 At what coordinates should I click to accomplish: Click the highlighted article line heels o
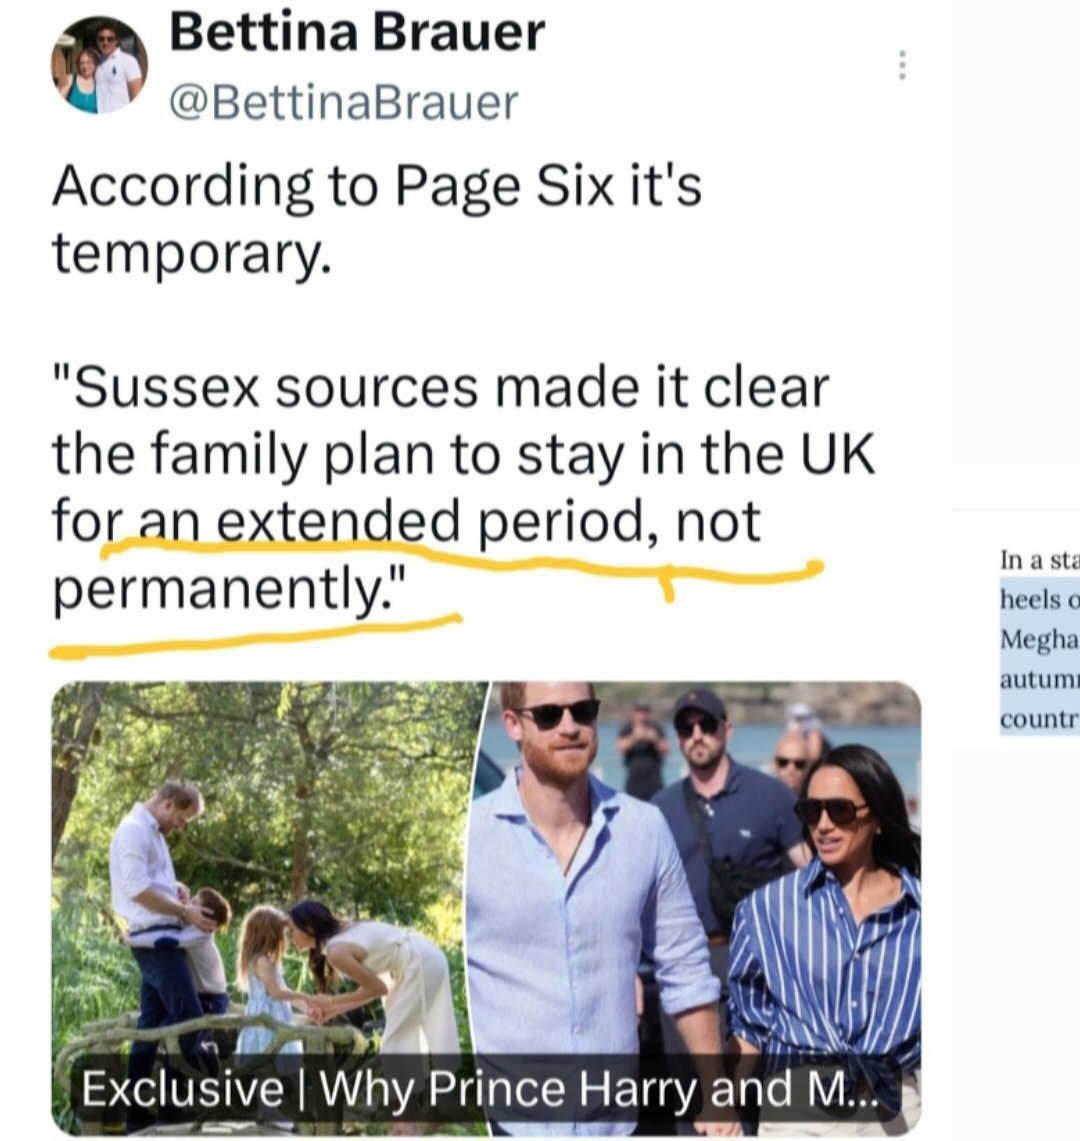coord(1039,599)
